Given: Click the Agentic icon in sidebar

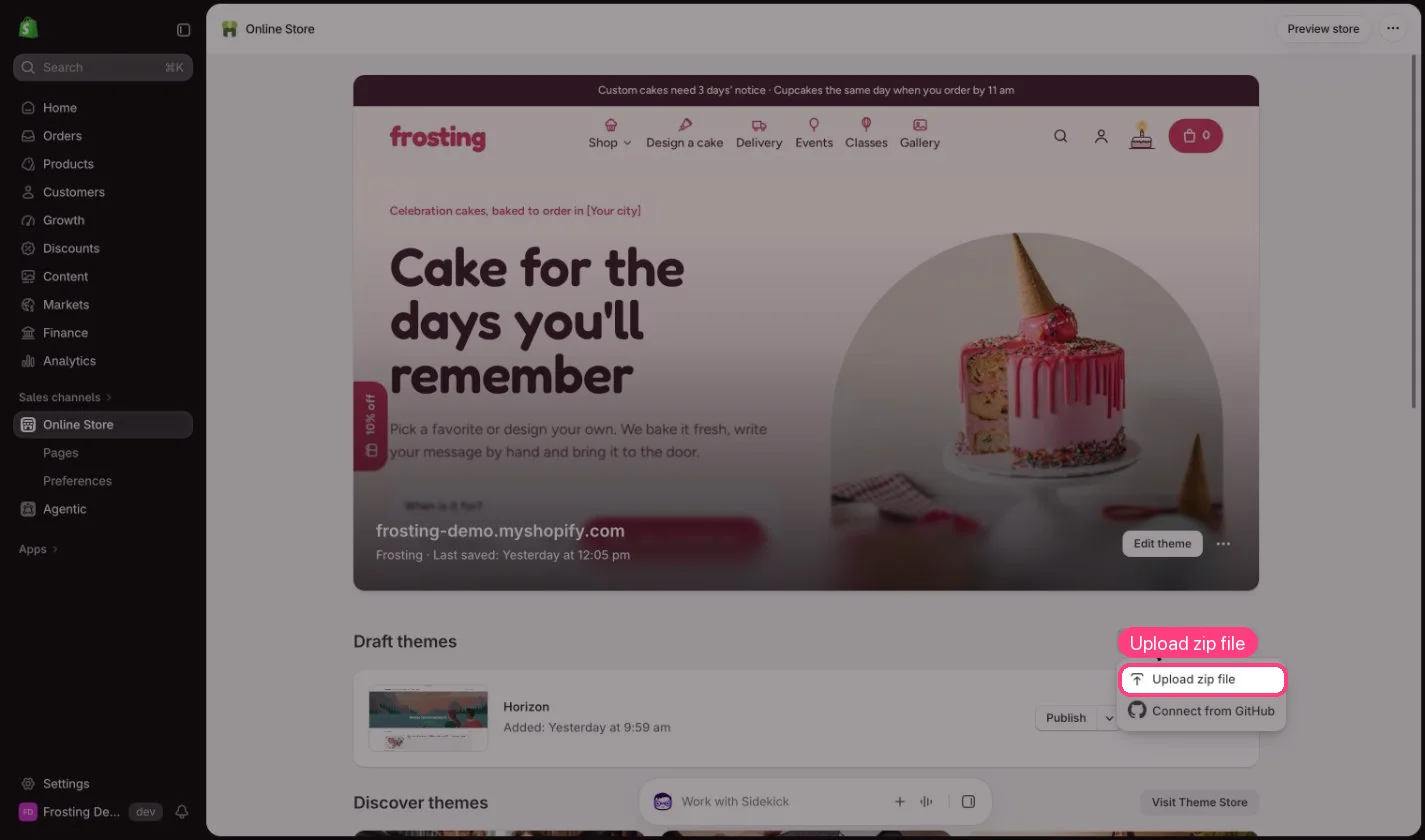Looking at the screenshot, I should (x=28, y=509).
